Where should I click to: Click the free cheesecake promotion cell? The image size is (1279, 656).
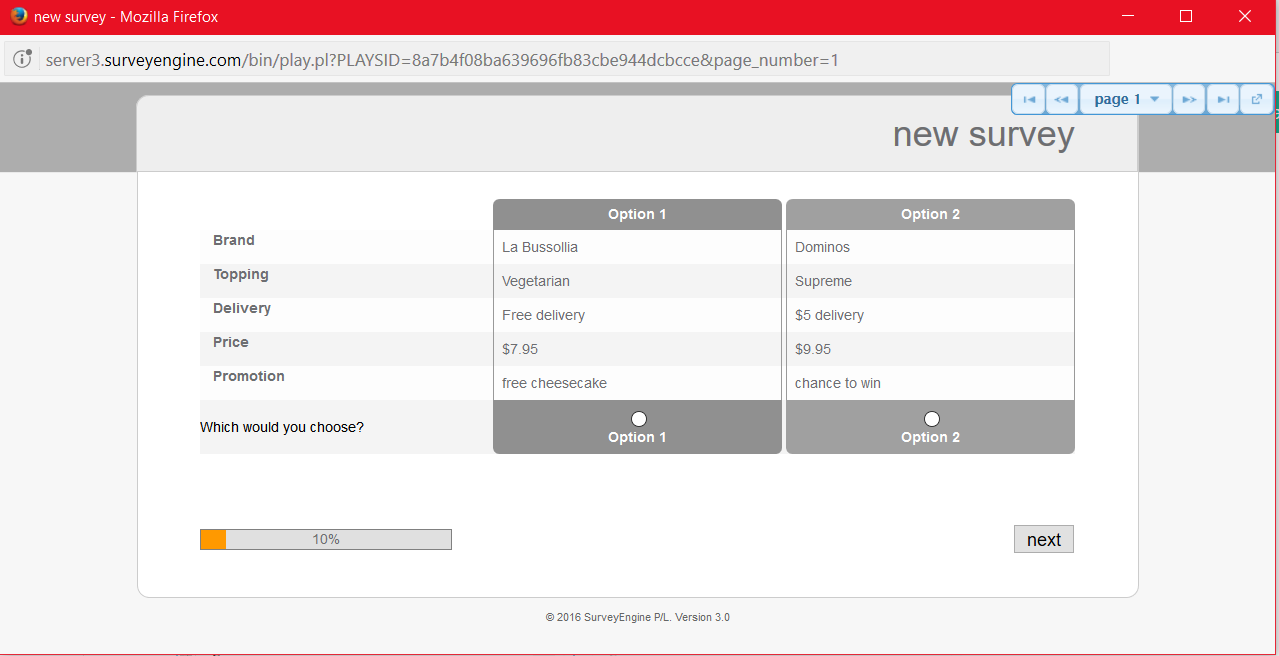[x=554, y=383]
